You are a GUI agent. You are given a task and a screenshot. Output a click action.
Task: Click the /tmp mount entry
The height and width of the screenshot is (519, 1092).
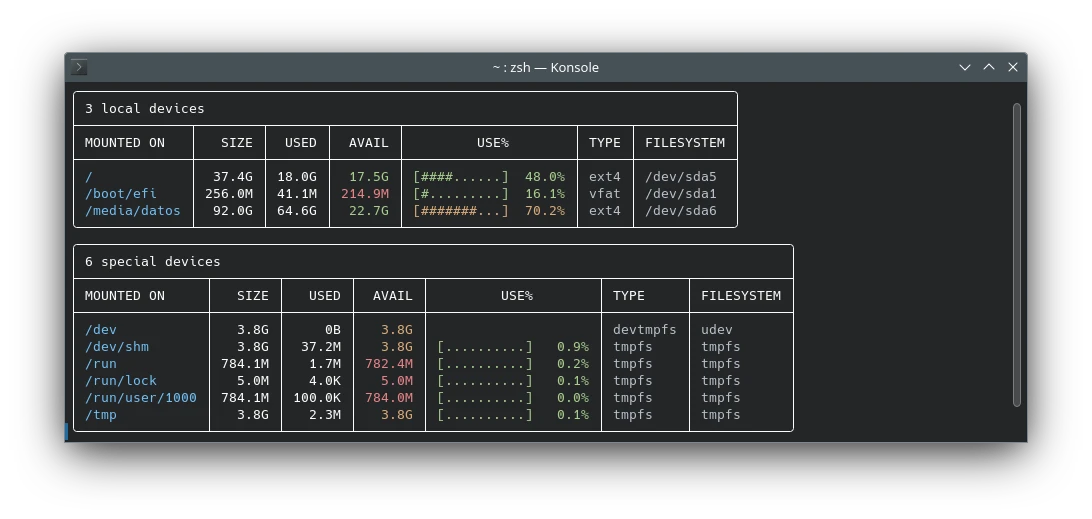(101, 415)
